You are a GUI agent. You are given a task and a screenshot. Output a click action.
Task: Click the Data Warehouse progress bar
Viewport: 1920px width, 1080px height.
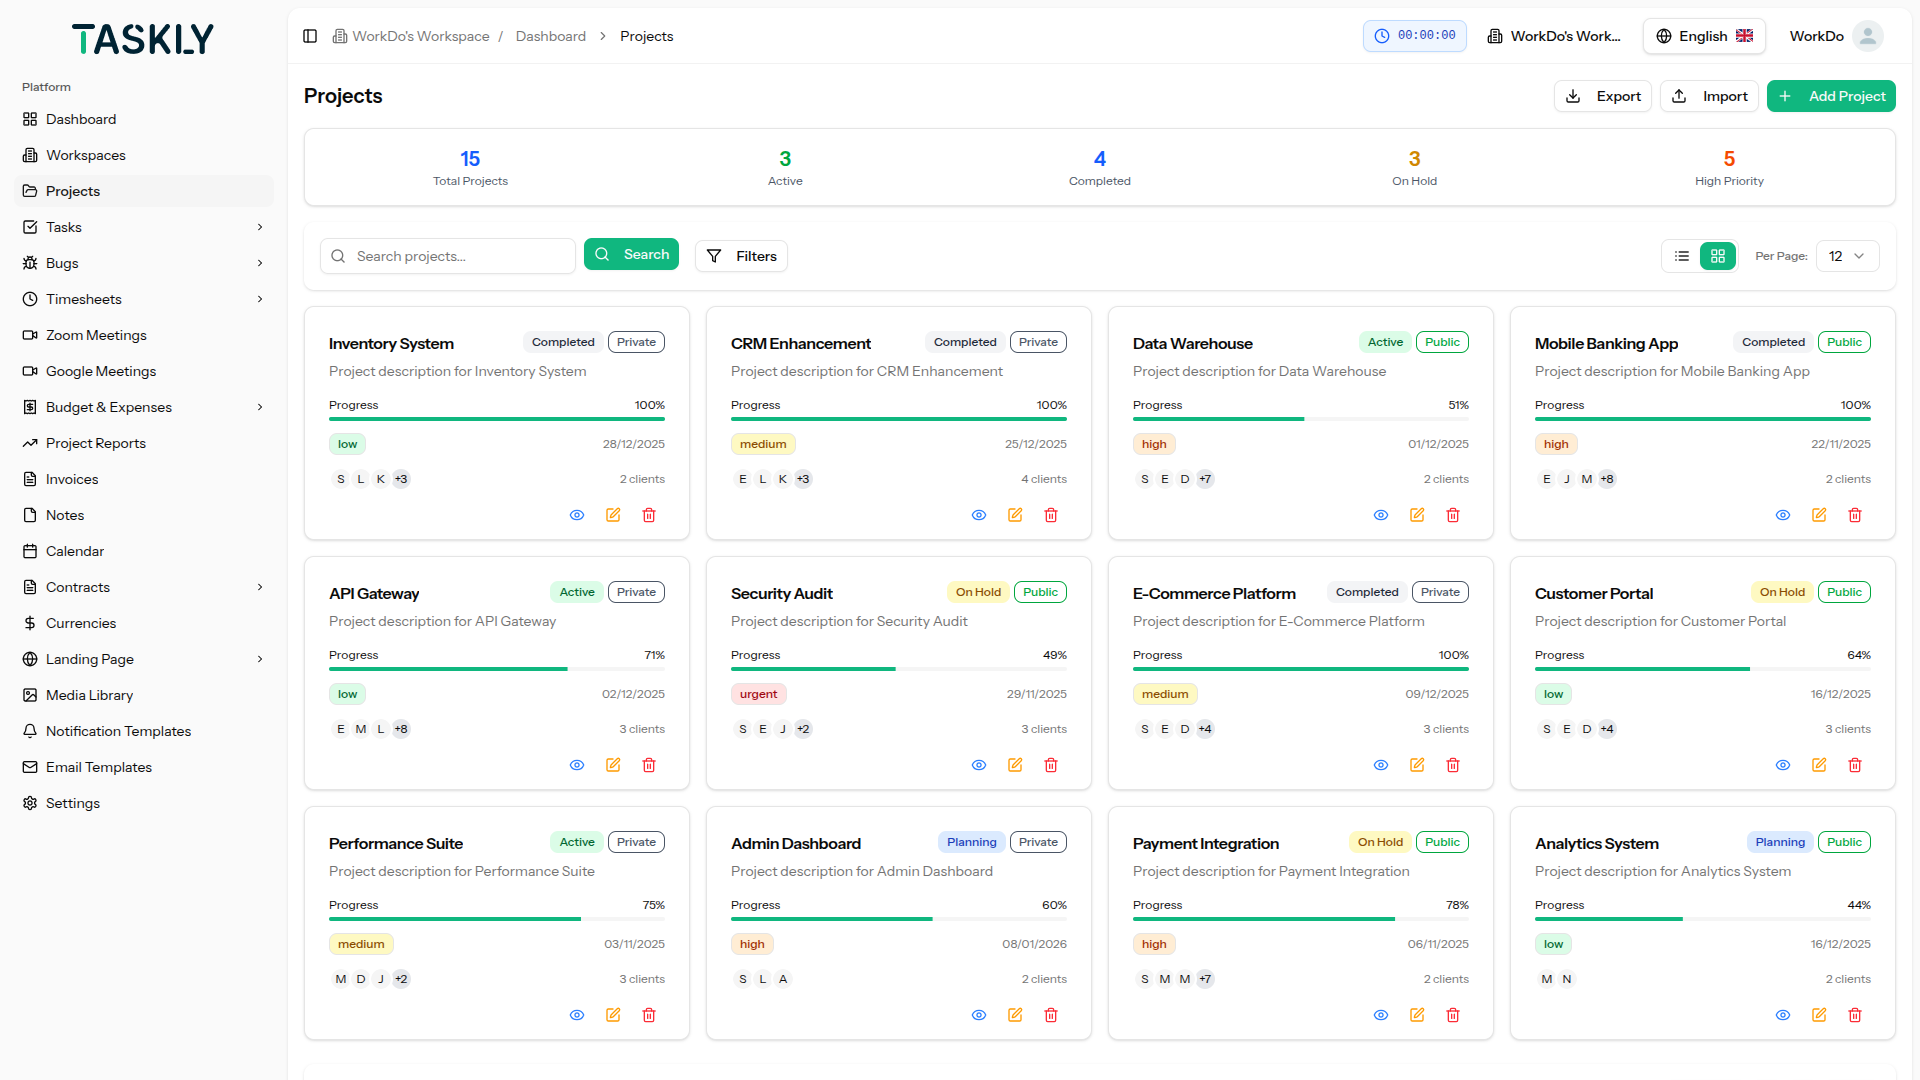(1301, 419)
